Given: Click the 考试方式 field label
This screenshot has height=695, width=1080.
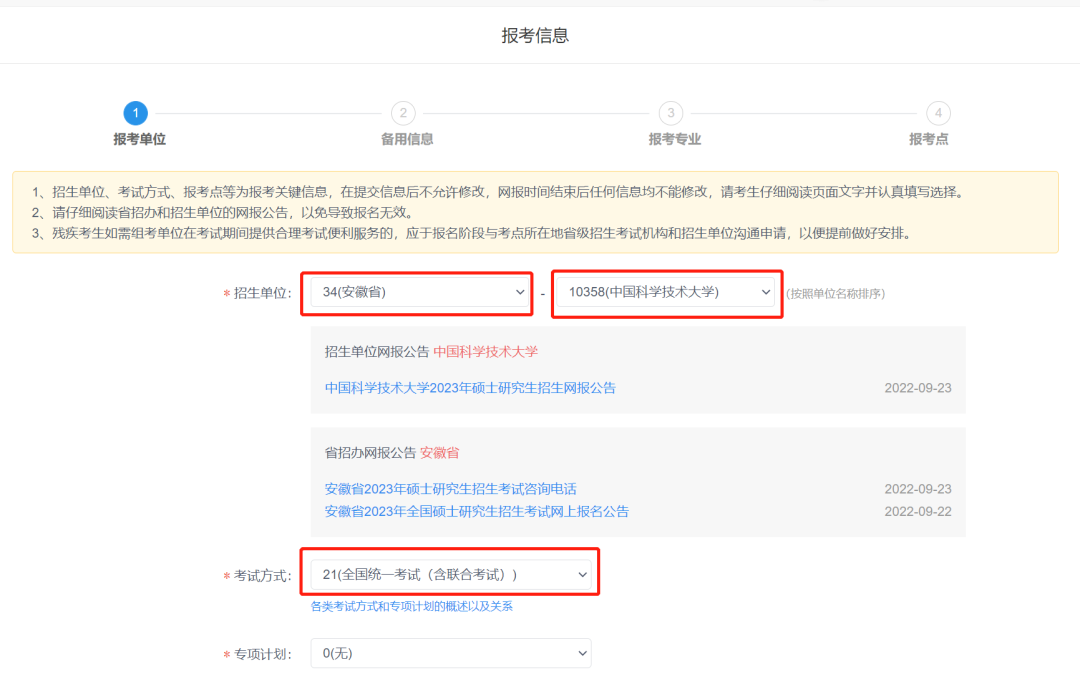Looking at the screenshot, I should click(262, 576).
